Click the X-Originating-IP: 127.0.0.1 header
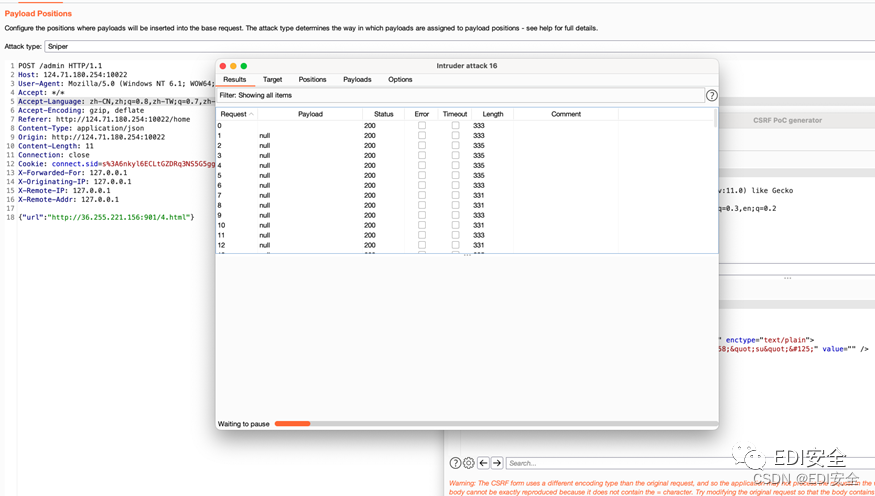 coord(75,182)
